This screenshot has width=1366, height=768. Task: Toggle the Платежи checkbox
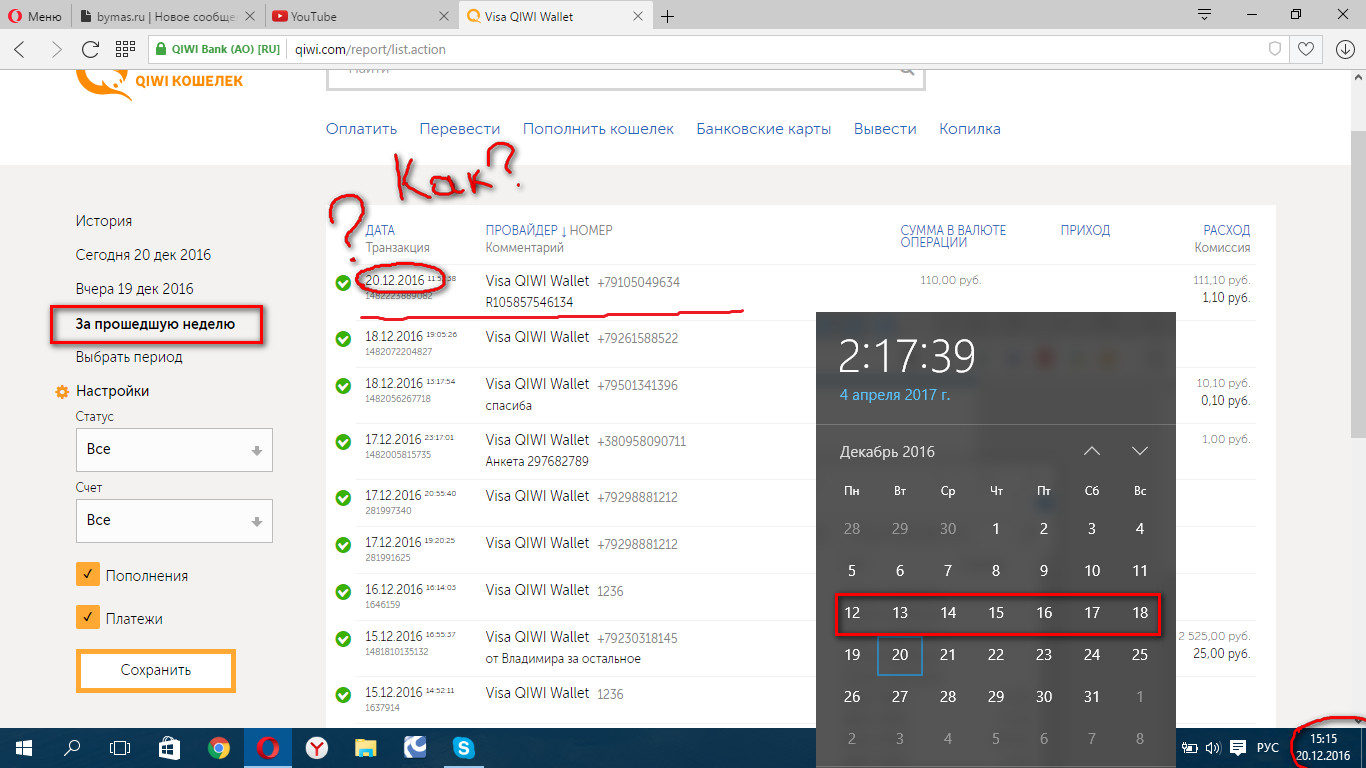click(88, 618)
